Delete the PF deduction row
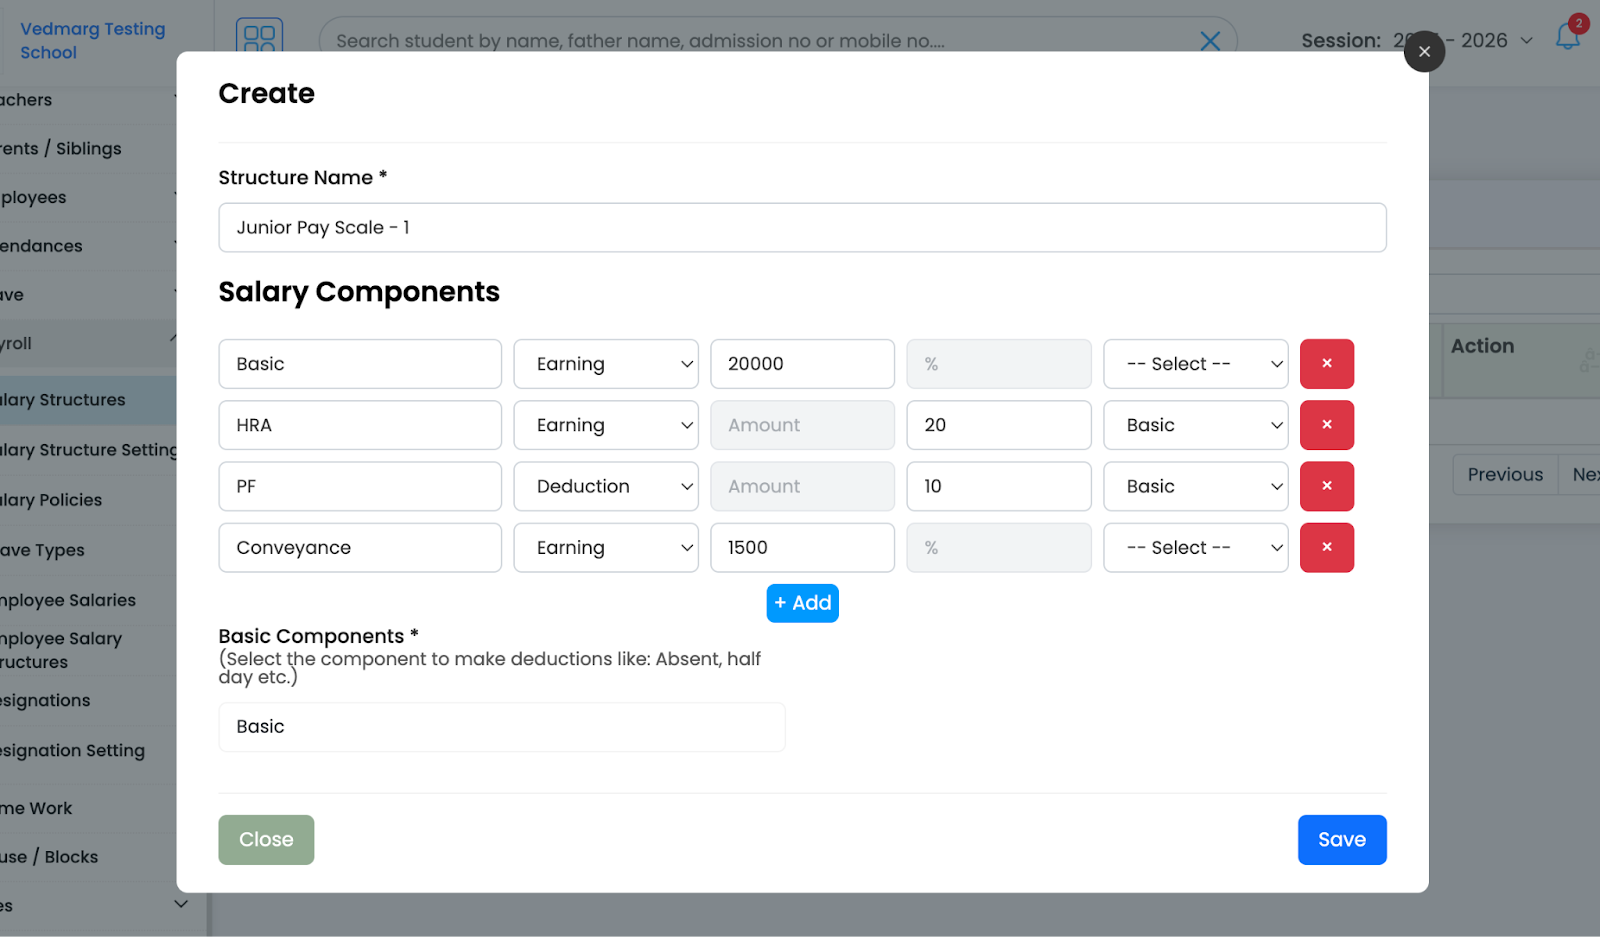The width and height of the screenshot is (1600, 937). (x=1326, y=486)
